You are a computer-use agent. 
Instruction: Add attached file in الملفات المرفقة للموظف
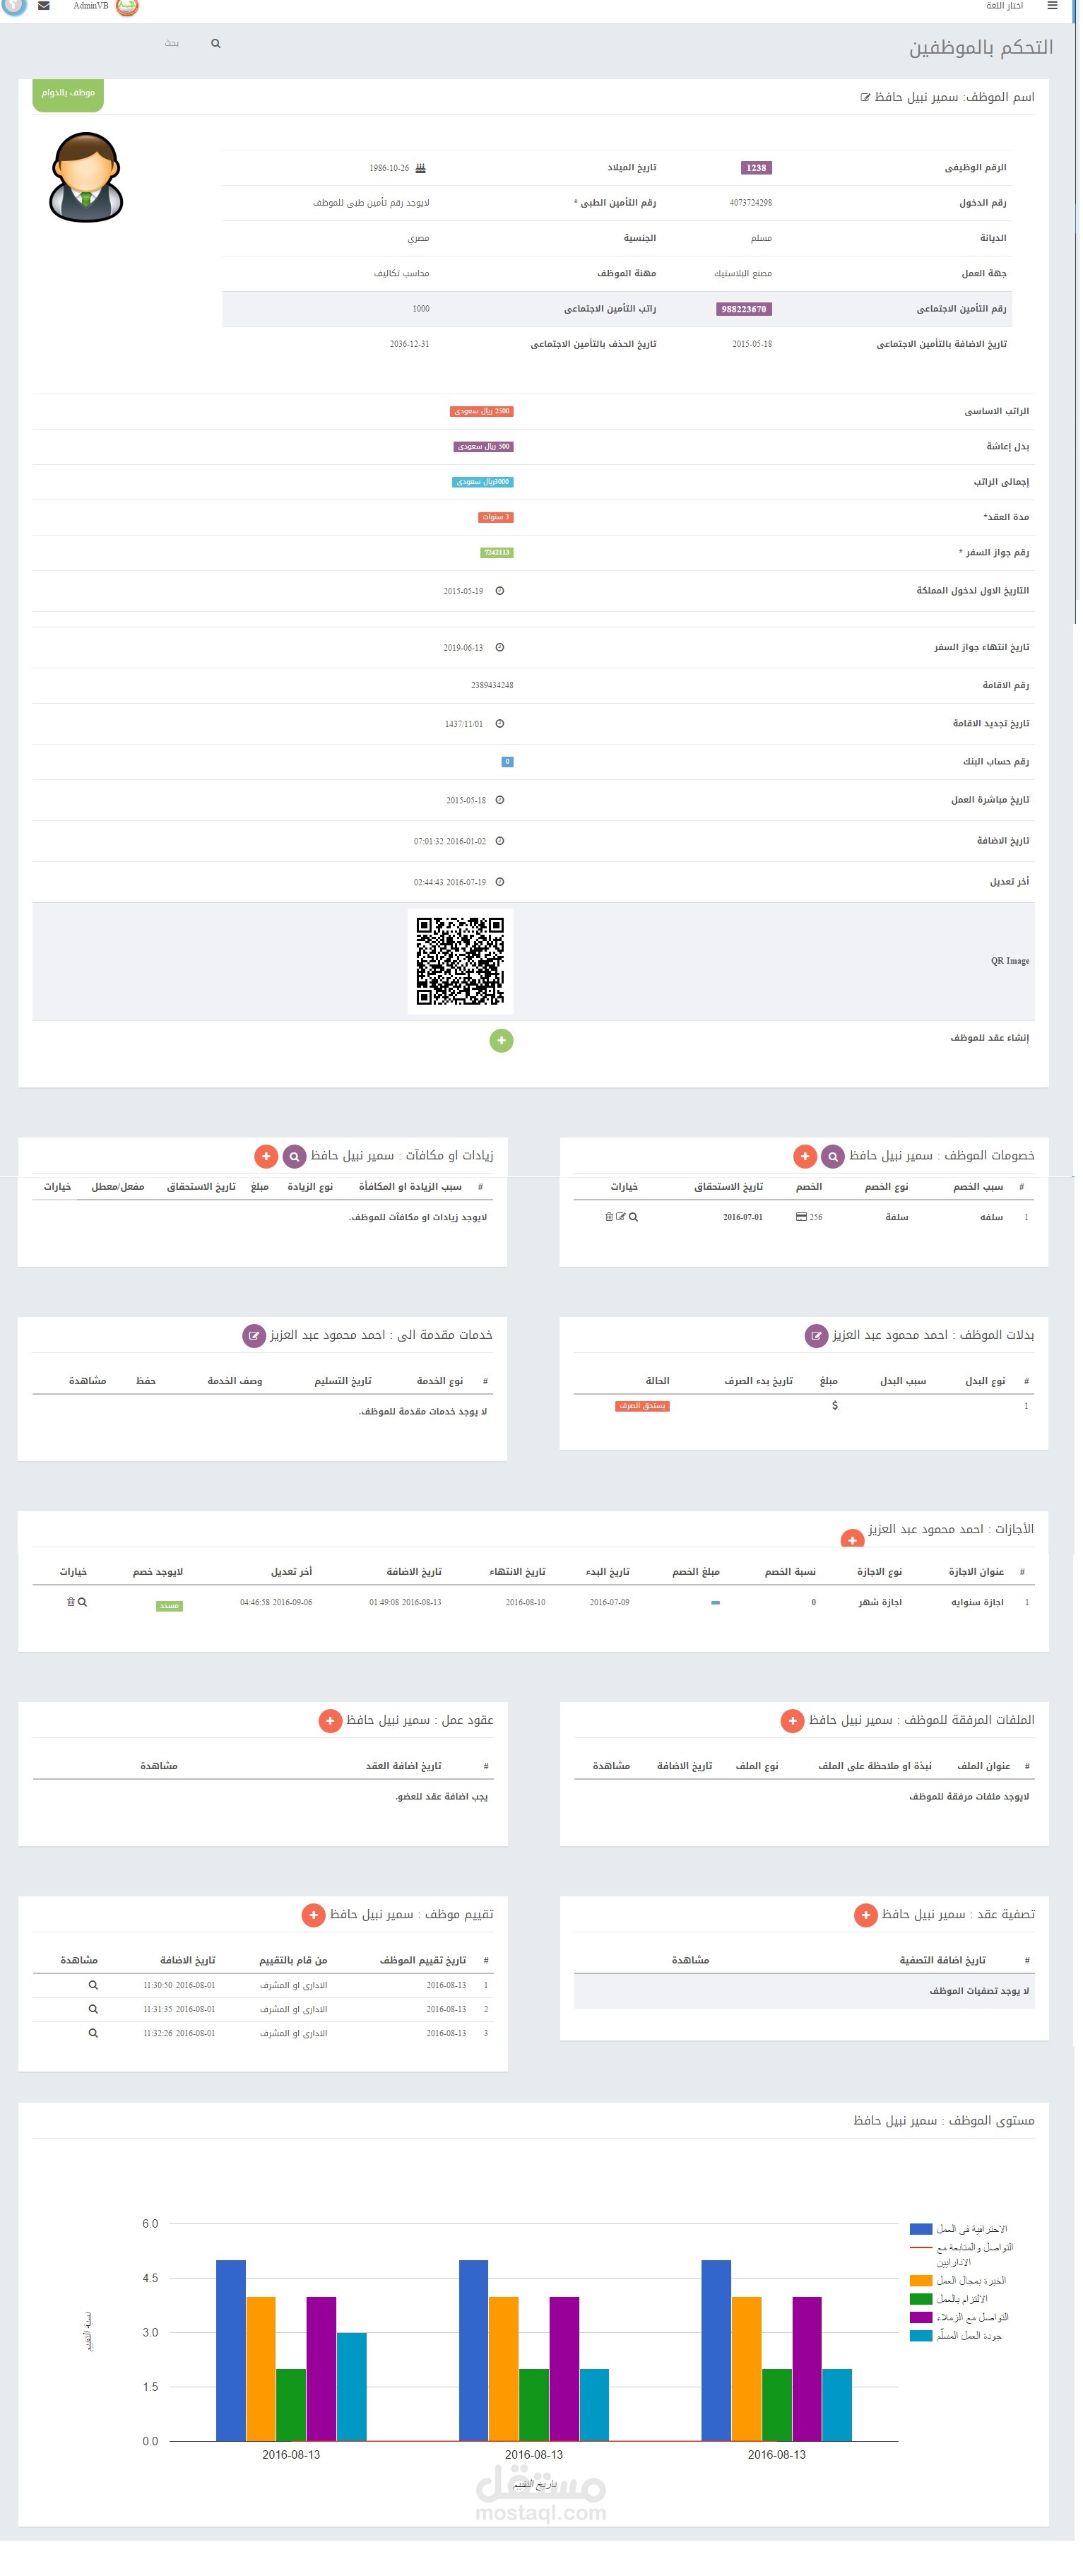792,1720
